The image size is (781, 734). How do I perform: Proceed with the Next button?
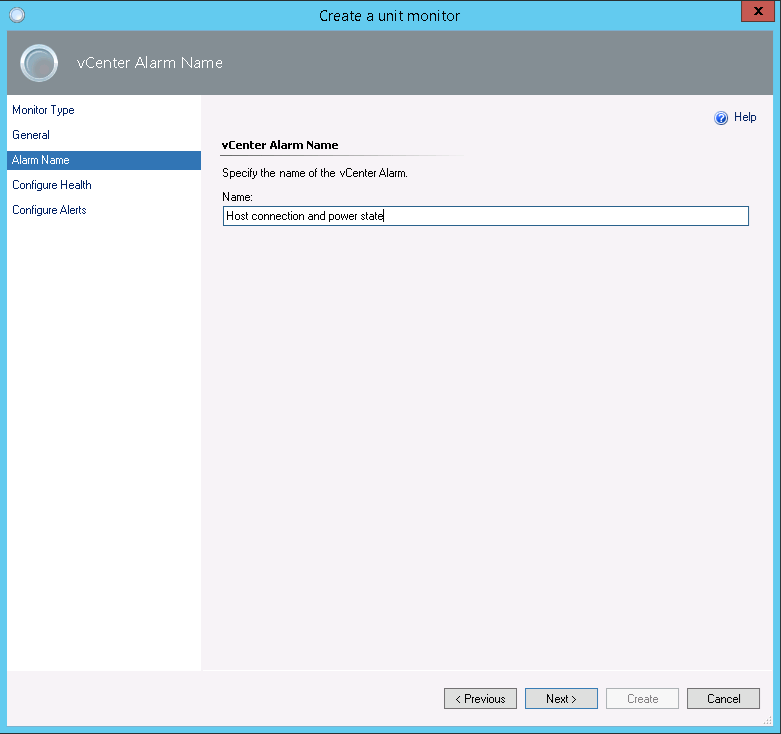561,699
